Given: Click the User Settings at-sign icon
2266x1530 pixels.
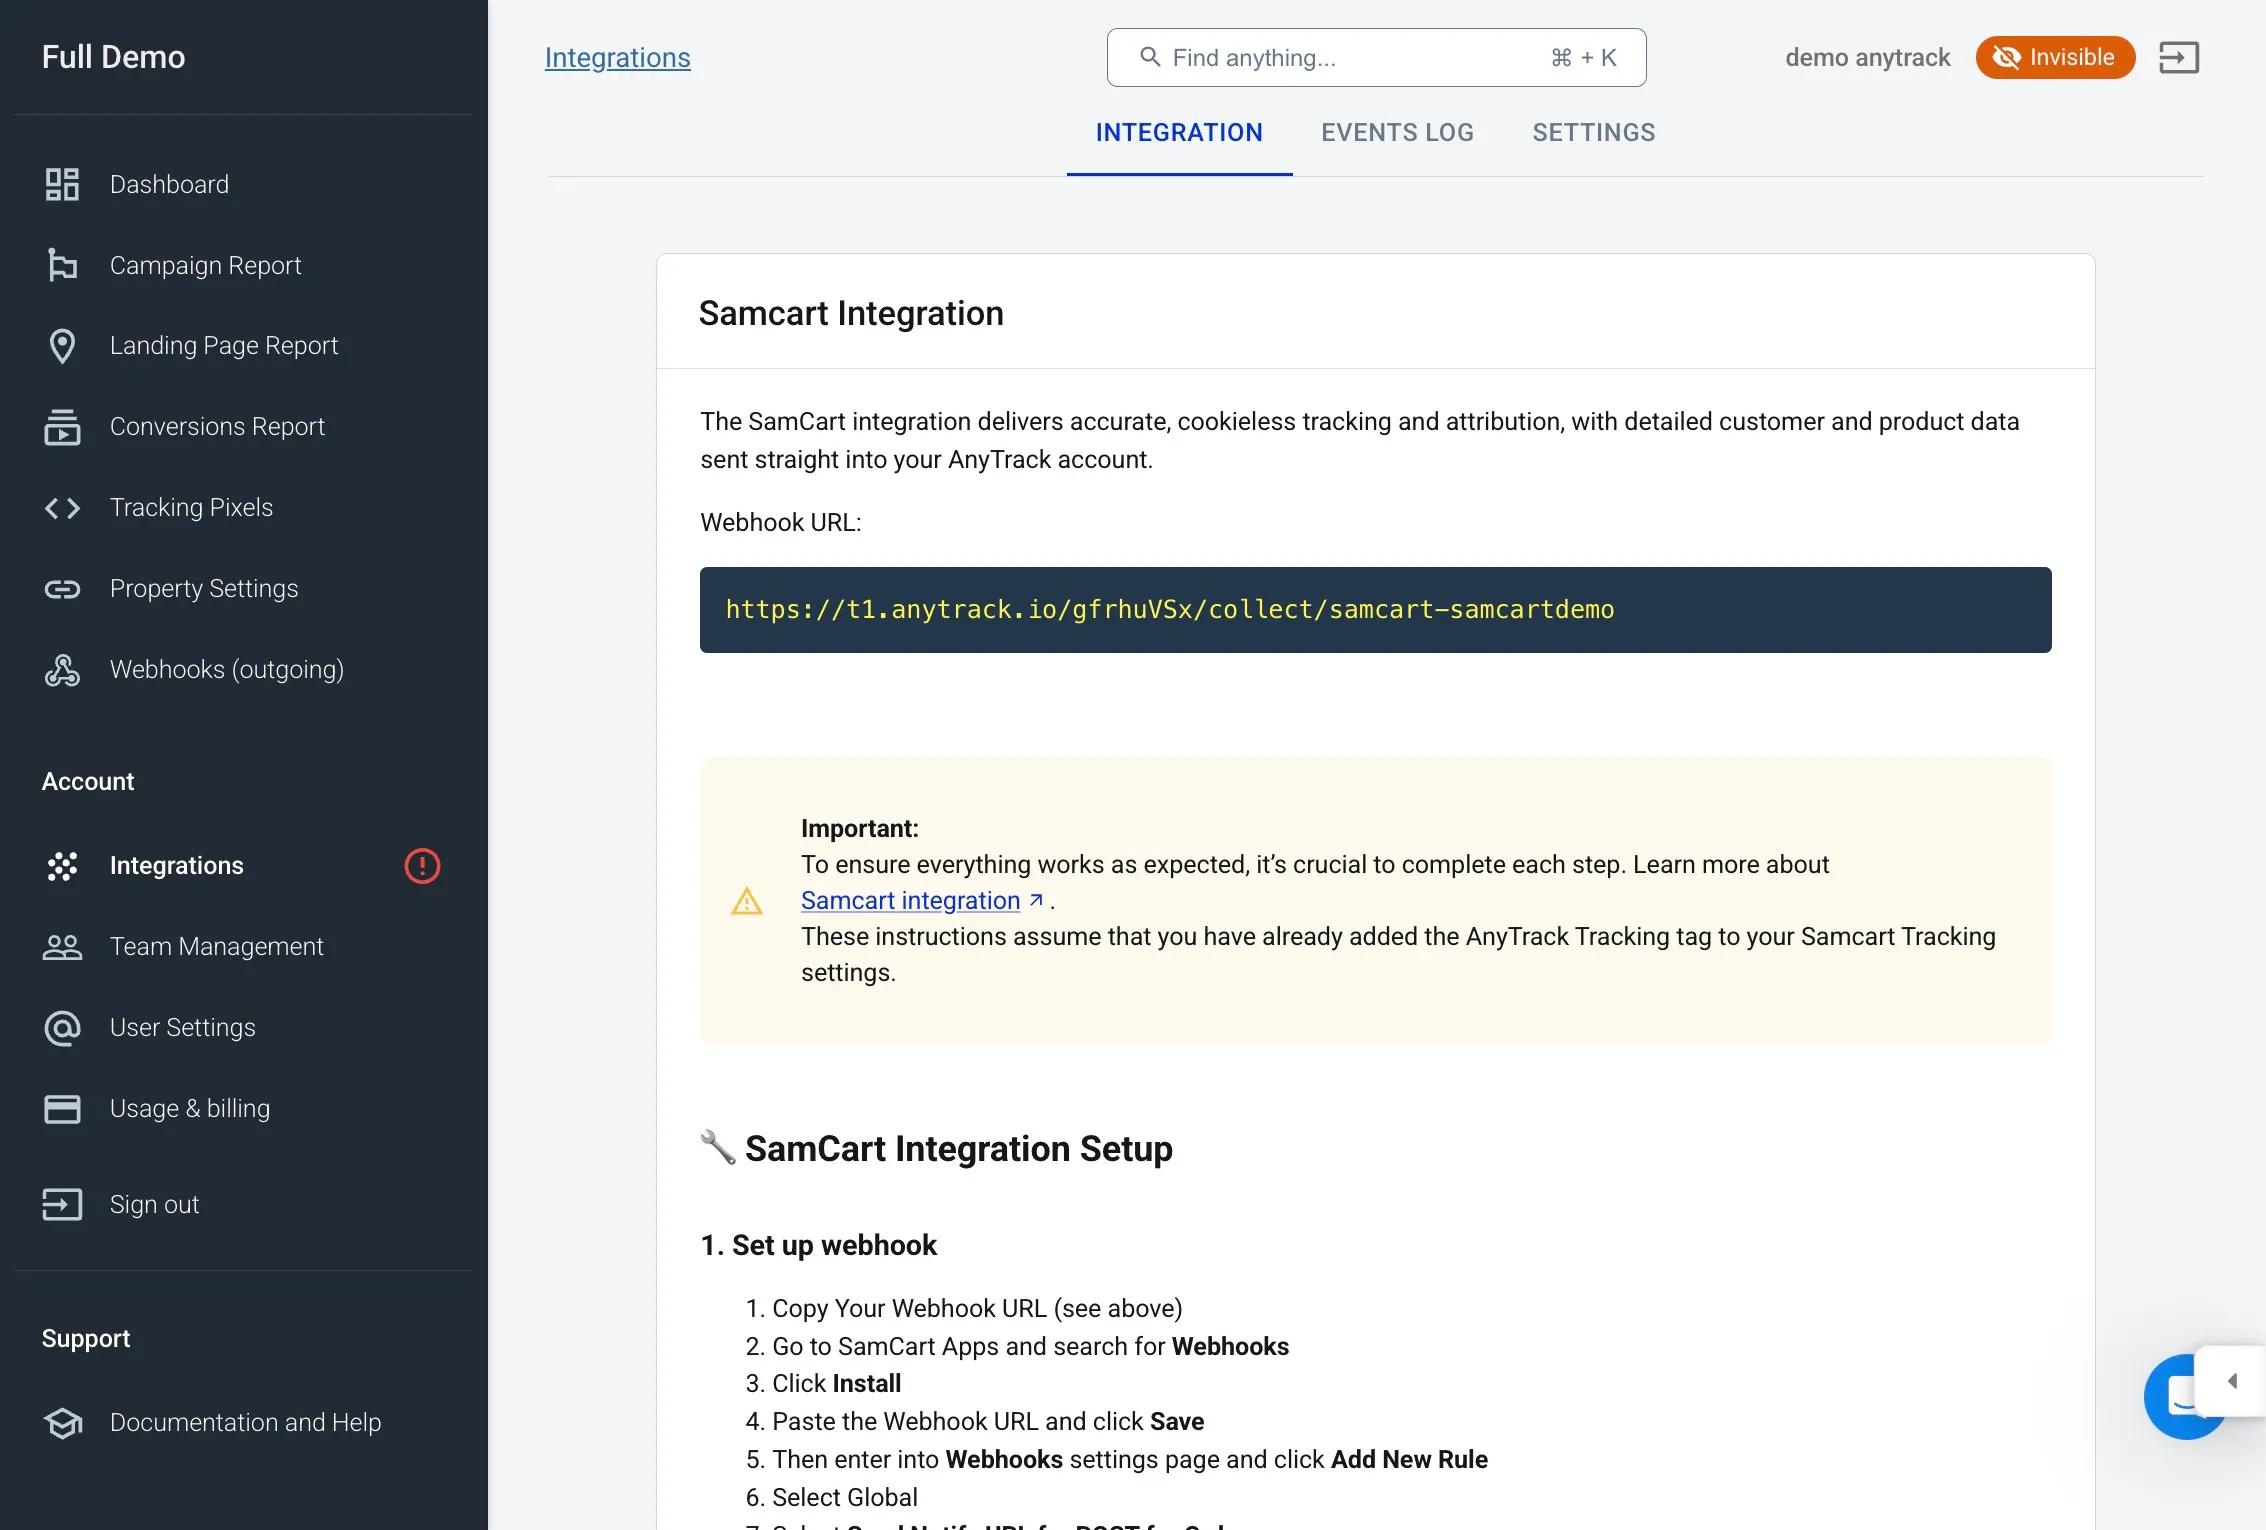Looking at the screenshot, I should [x=62, y=1028].
